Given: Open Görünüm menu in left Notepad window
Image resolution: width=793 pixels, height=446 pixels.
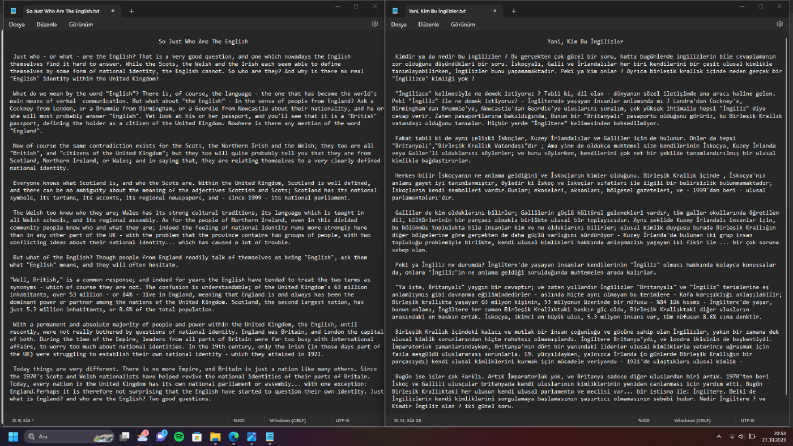Looking at the screenshot, I should (81, 24).
